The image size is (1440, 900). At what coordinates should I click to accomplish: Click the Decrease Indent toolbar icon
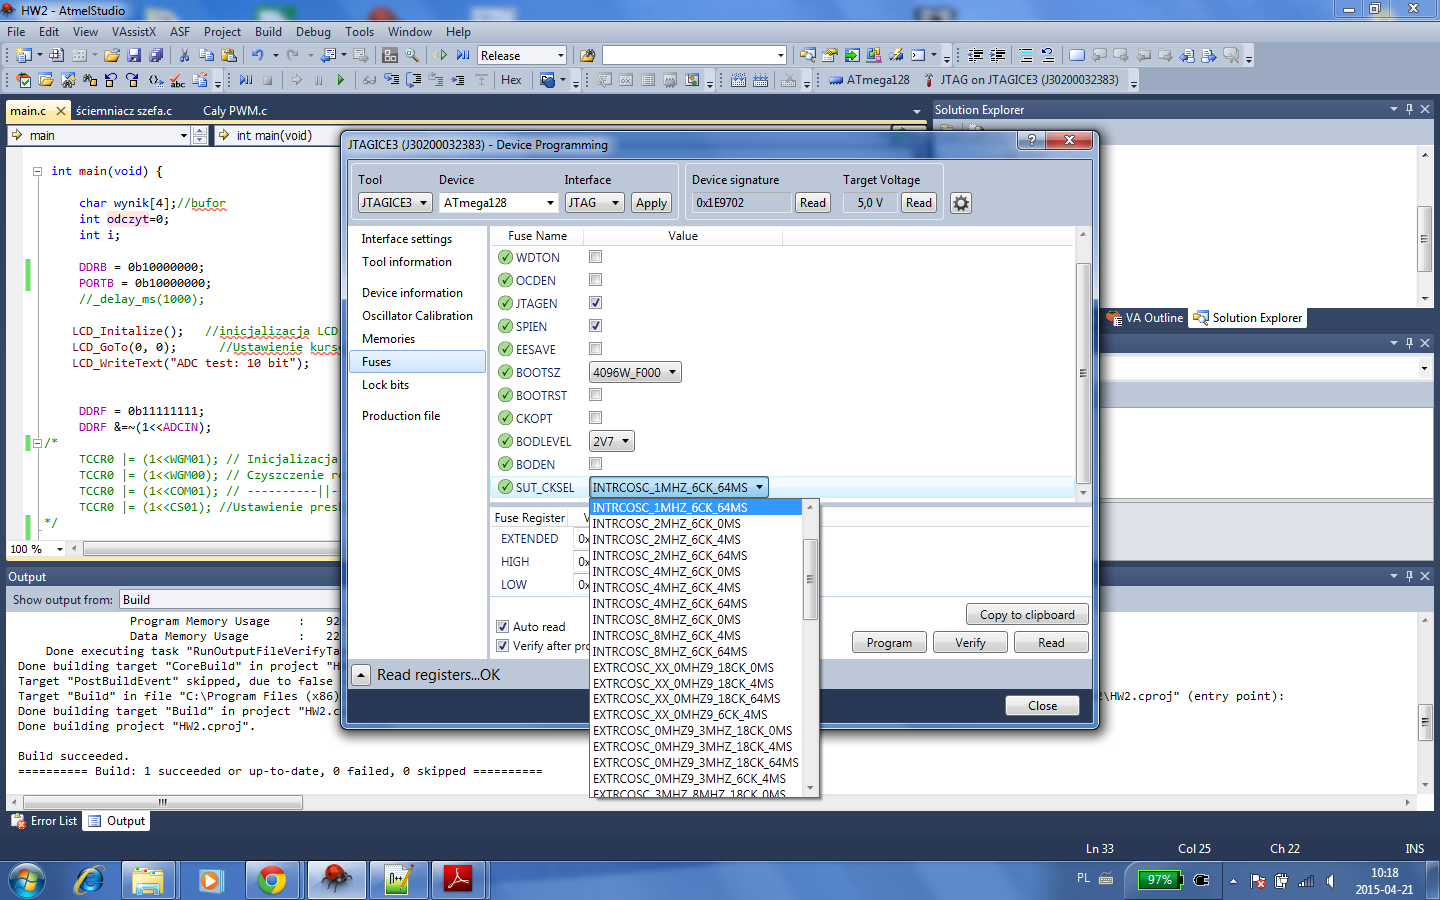(x=976, y=55)
